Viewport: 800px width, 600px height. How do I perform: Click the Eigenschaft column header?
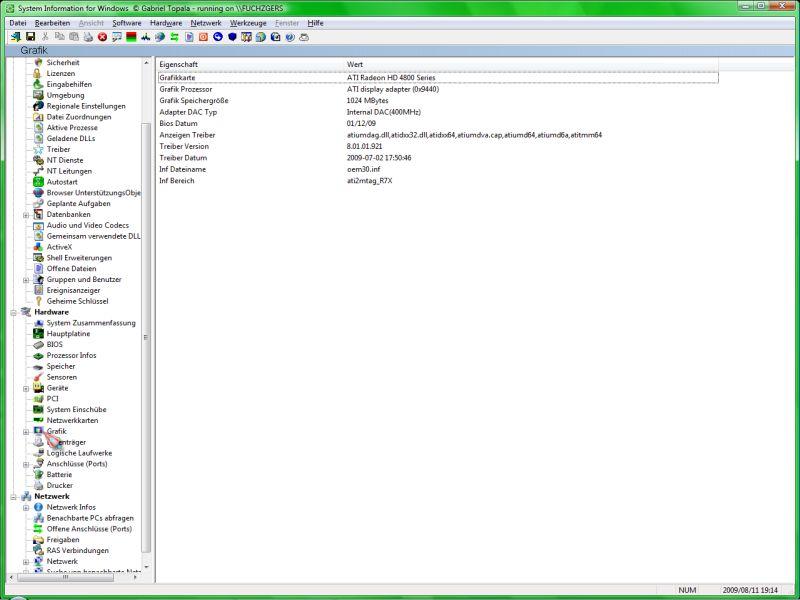coord(250,64)
